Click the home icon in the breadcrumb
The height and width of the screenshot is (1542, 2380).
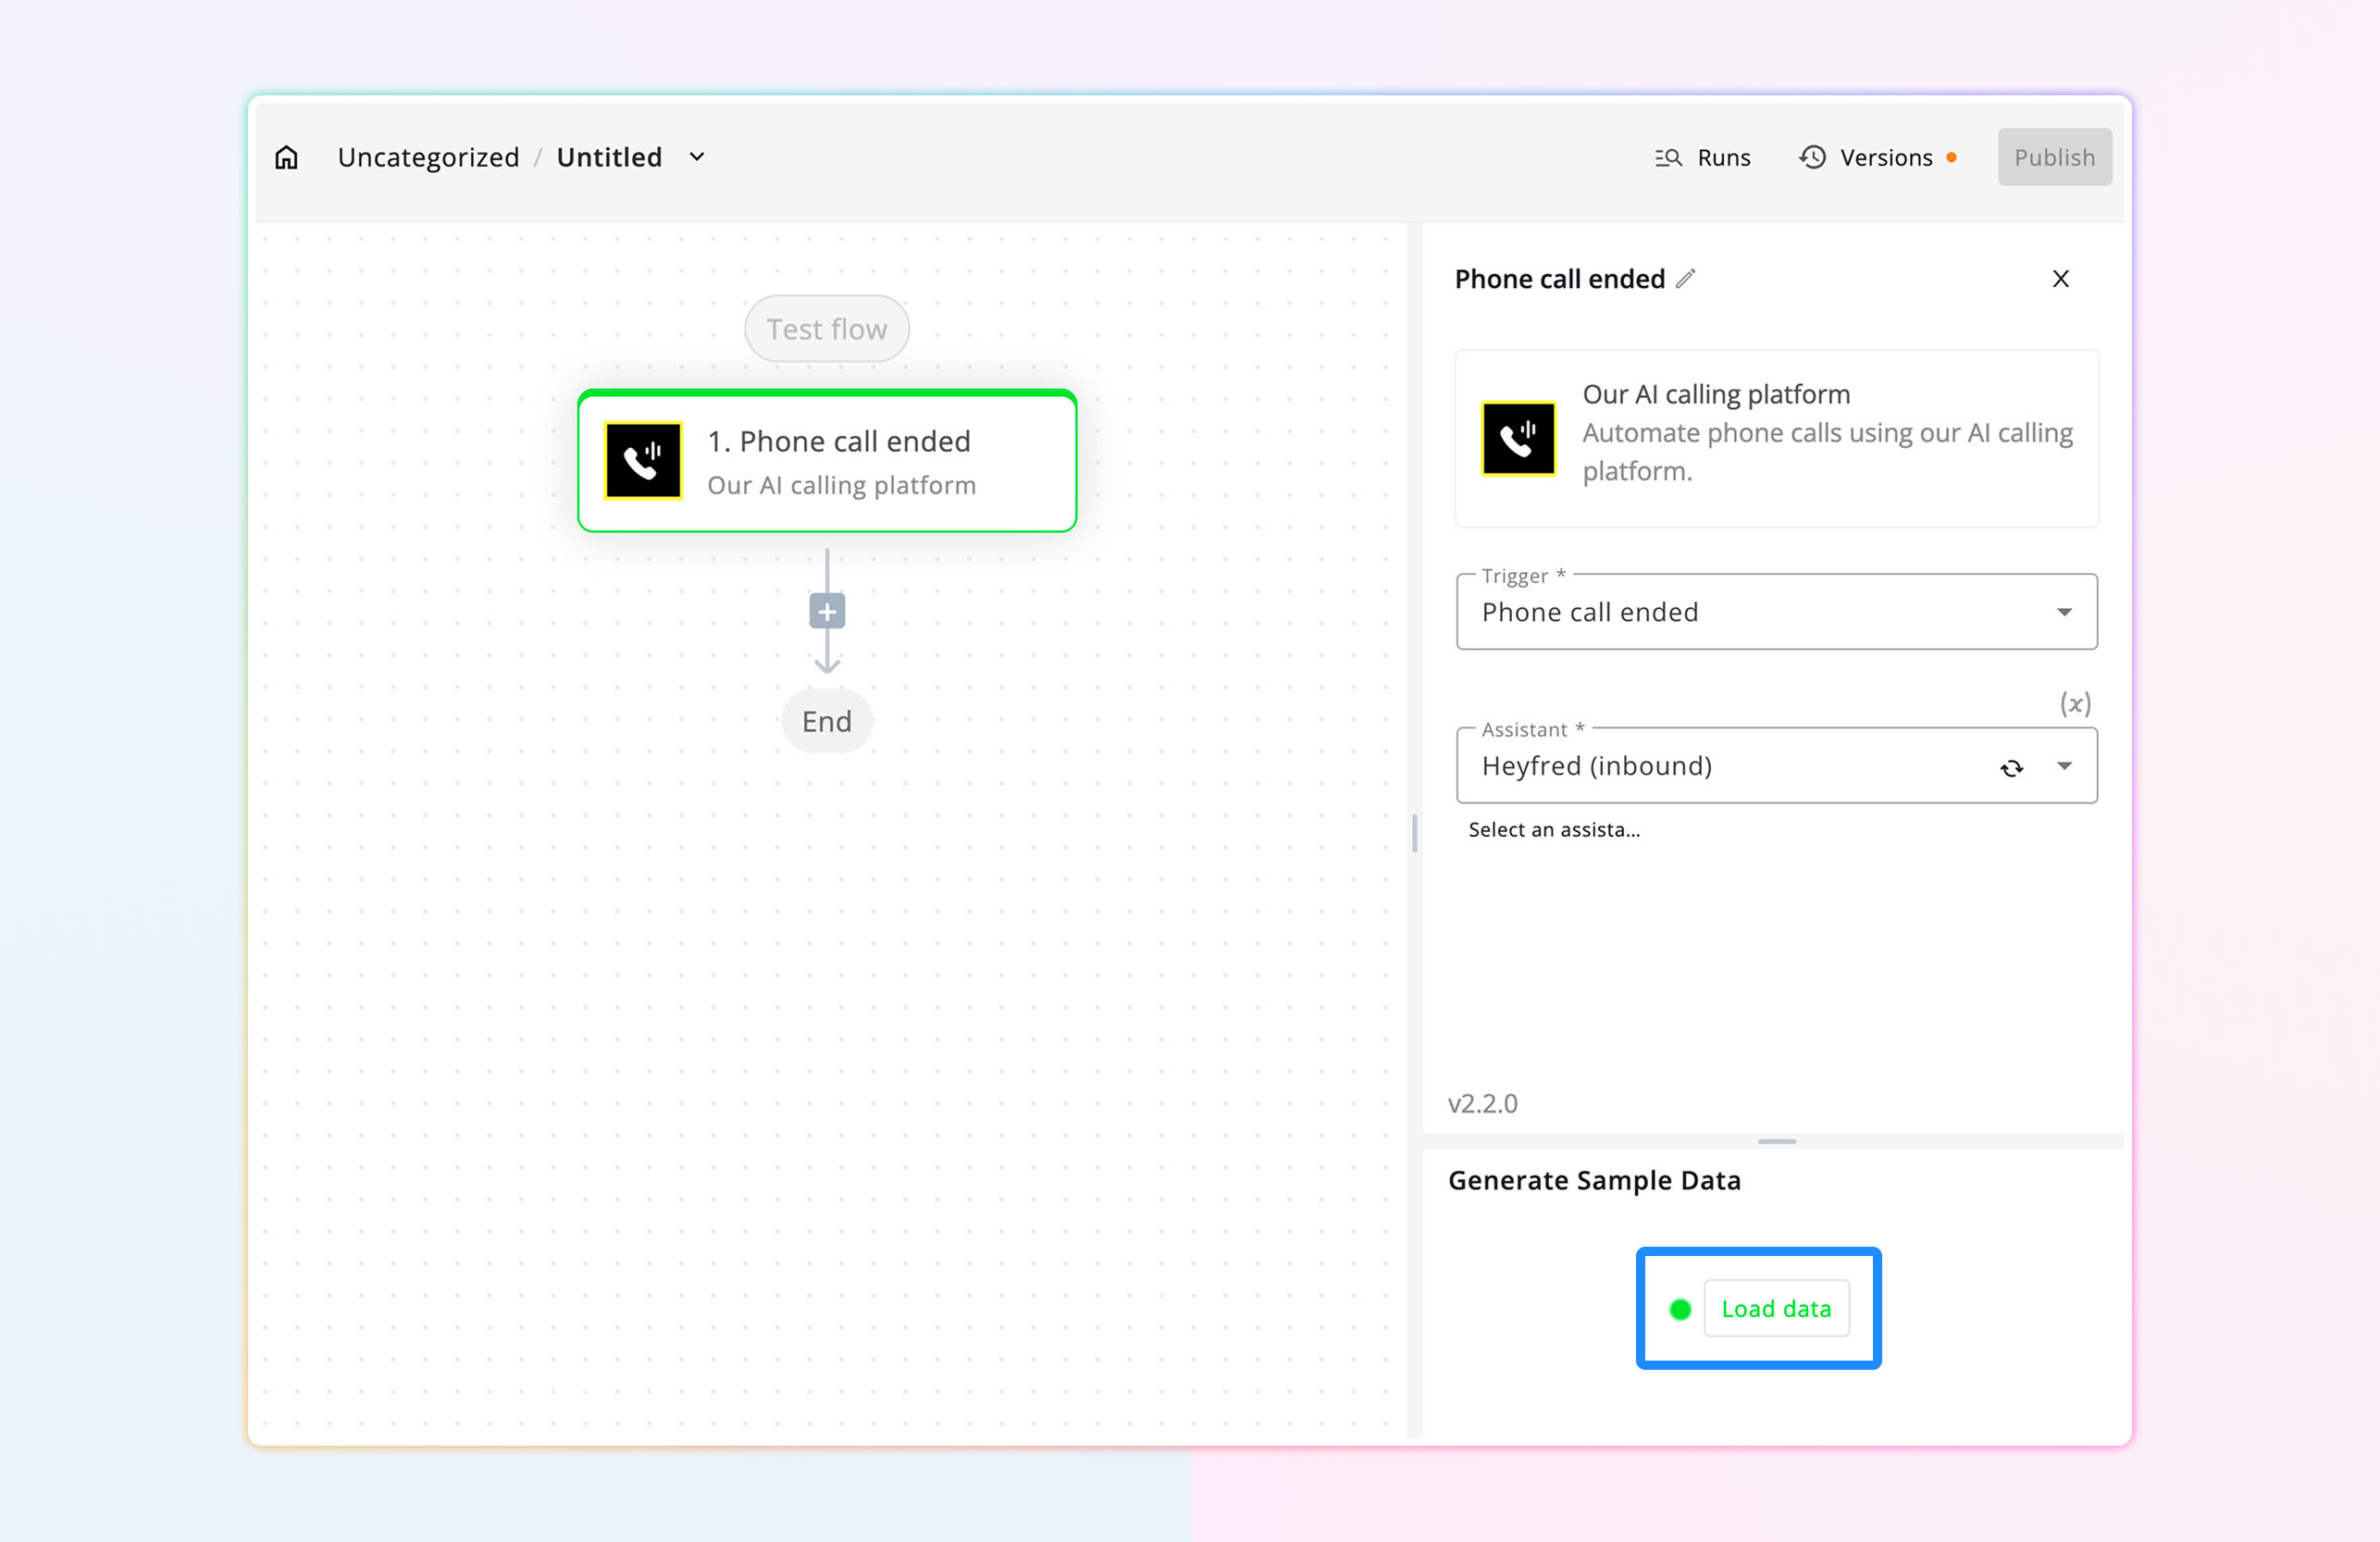[x=287, y=158]
